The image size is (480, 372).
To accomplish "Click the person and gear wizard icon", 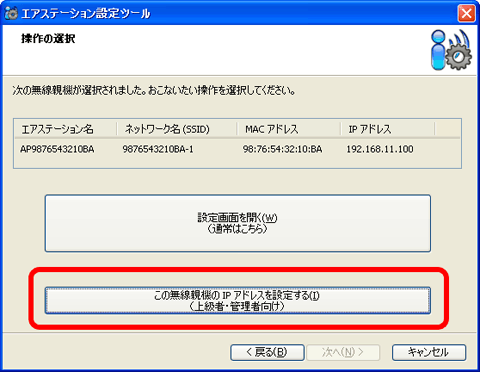I will pyautogui.click(x=451, y=50).
